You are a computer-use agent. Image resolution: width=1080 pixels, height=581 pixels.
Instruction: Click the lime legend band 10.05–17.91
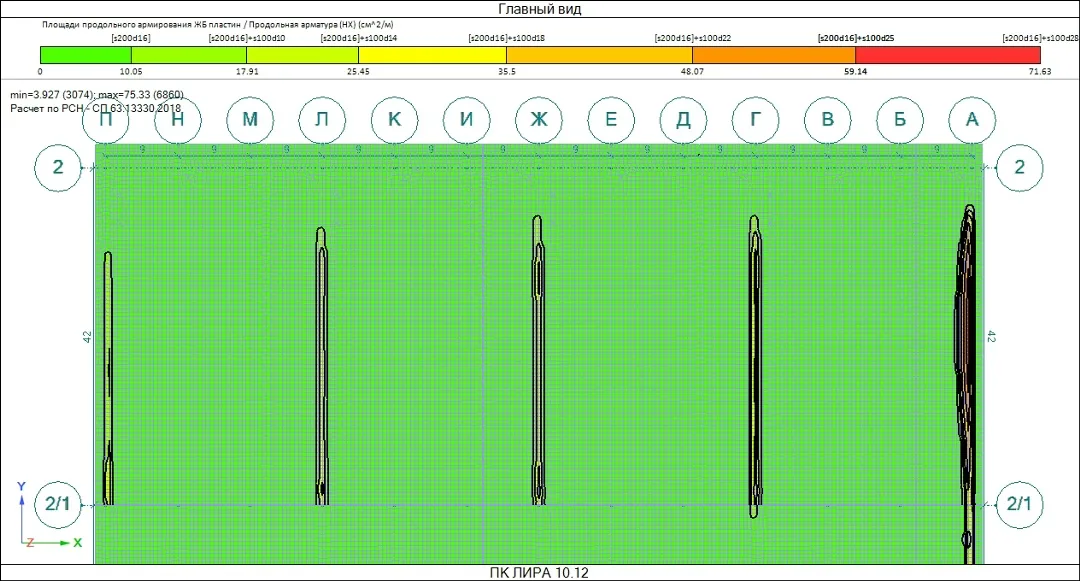[189, 55]
